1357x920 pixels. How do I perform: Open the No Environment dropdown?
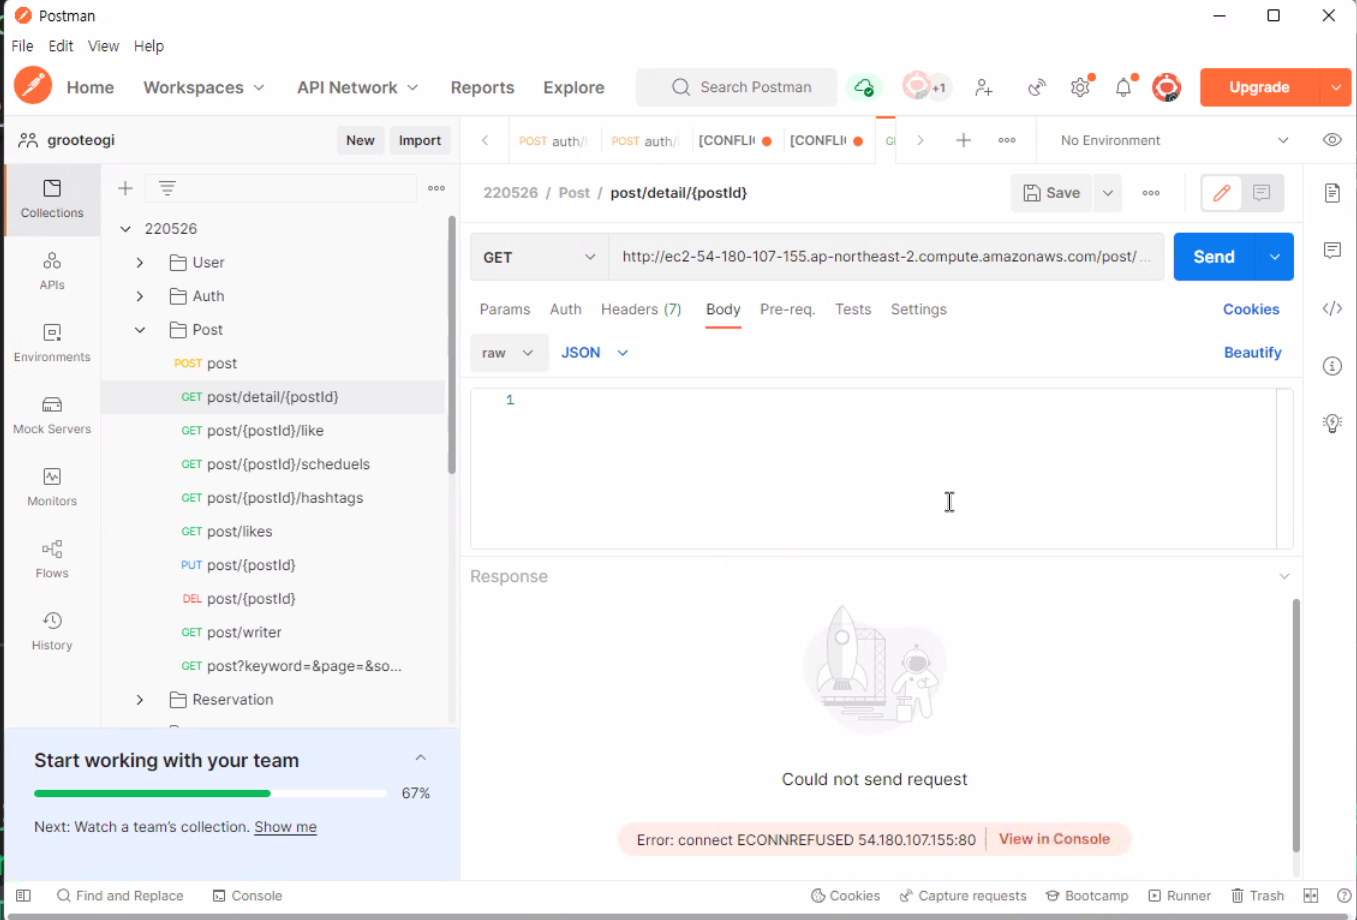pyautogui.click(x=1174, y=140)
